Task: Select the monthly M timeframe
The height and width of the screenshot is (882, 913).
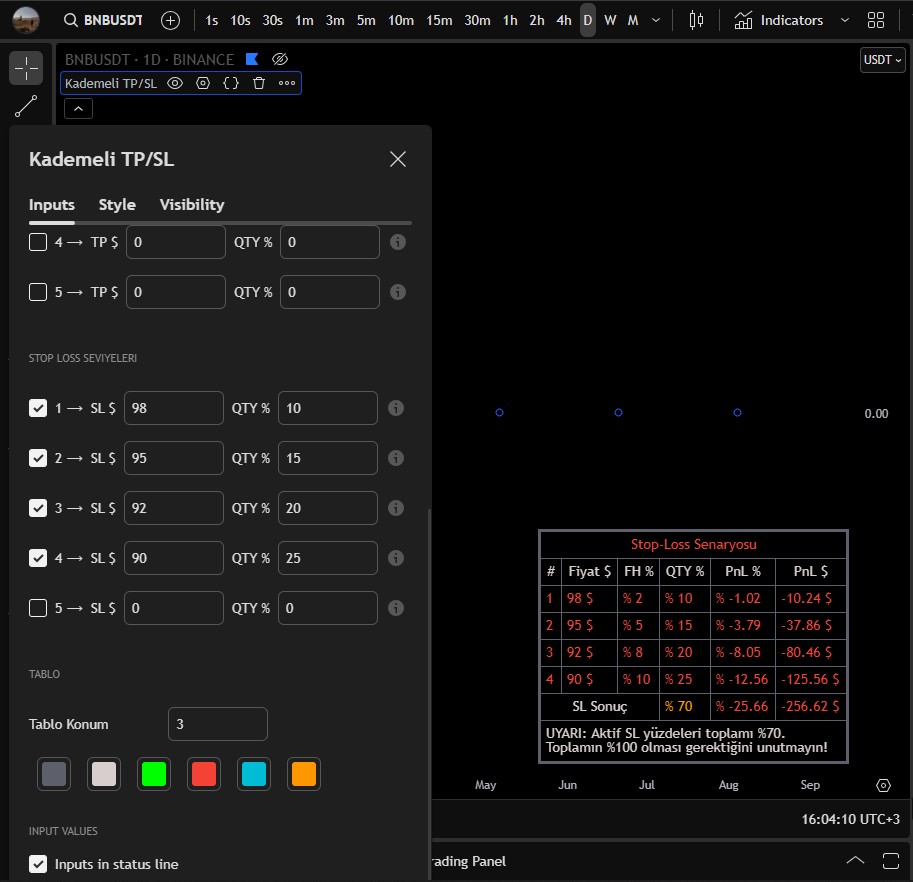Action: (633, 20)
